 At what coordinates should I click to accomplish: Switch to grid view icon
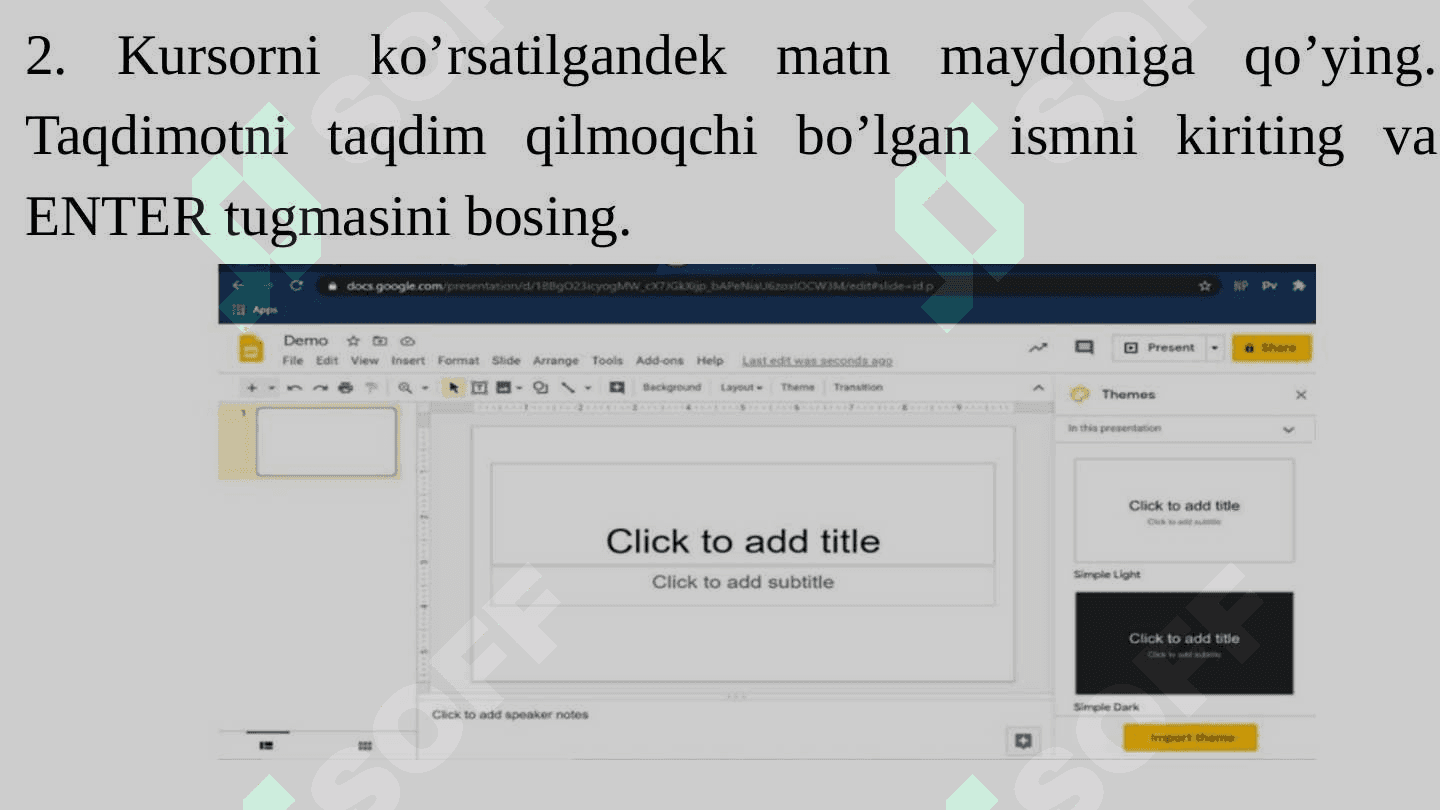365,745
